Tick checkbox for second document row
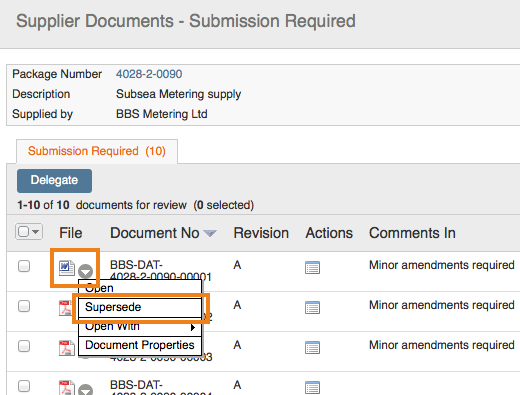520x395 pixels. pyautogui.click(x=24, y=306)
